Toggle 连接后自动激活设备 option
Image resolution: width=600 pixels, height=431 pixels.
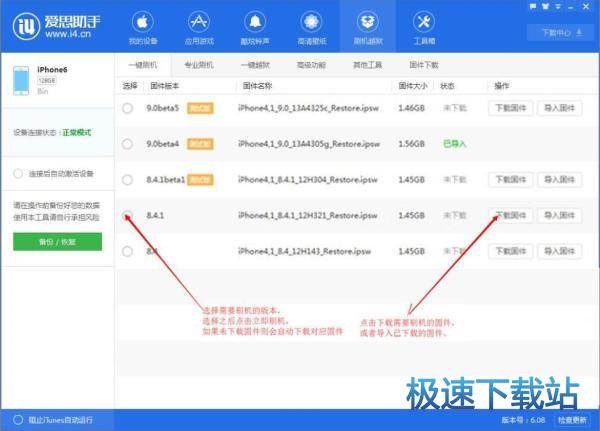18,173
